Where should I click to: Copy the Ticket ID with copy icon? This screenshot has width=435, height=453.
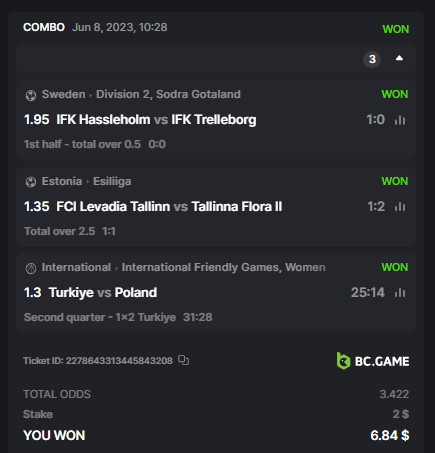pyautogui.click(x=183, y=360)
